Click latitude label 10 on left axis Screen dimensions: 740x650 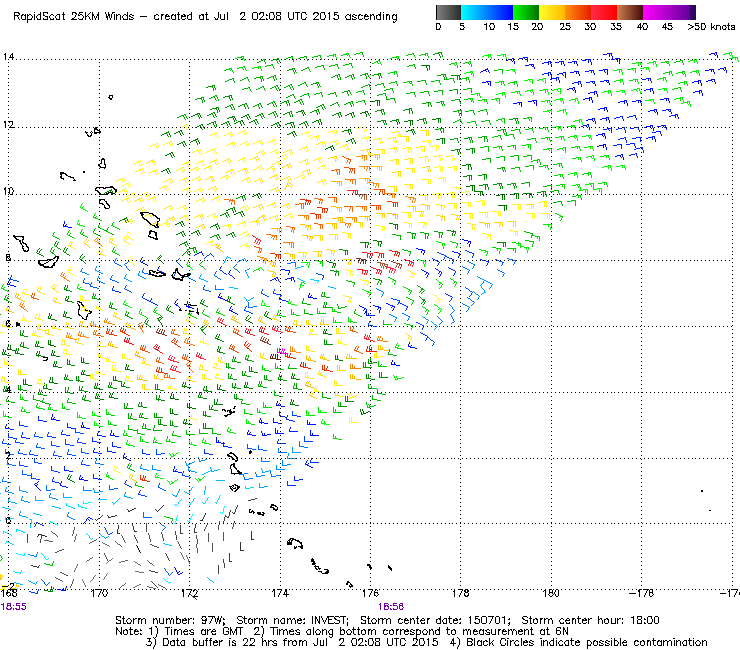(x=8, y=191)
